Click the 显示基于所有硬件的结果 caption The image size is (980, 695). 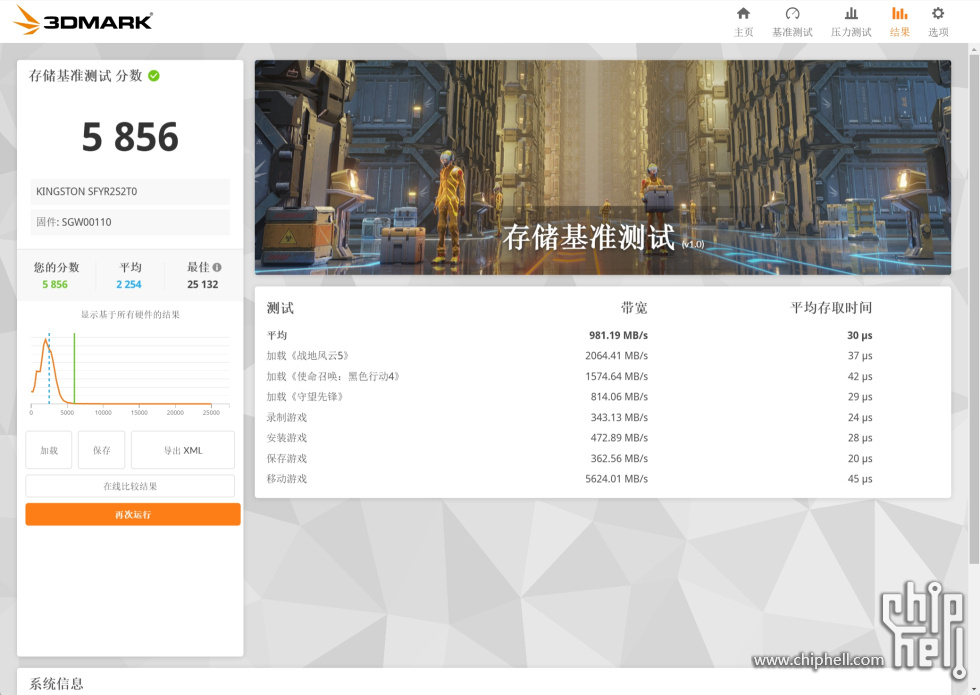pos(130,314)
